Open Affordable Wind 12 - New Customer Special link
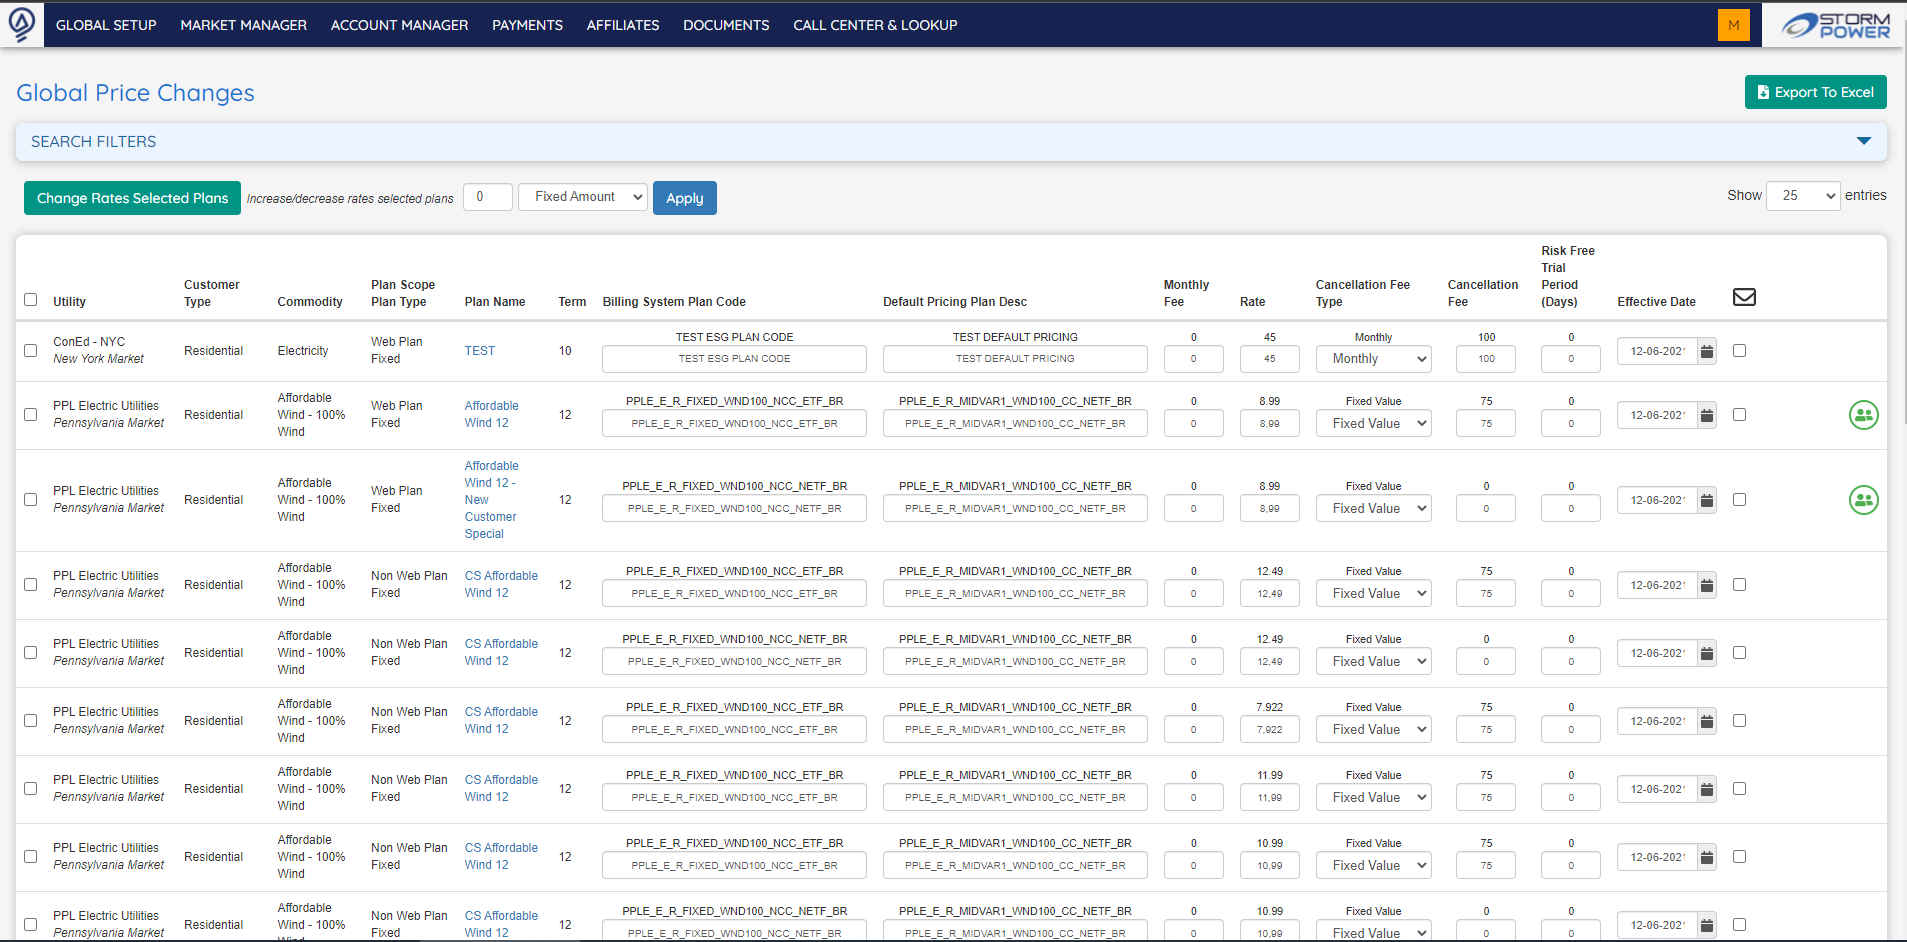 (491, 500)
